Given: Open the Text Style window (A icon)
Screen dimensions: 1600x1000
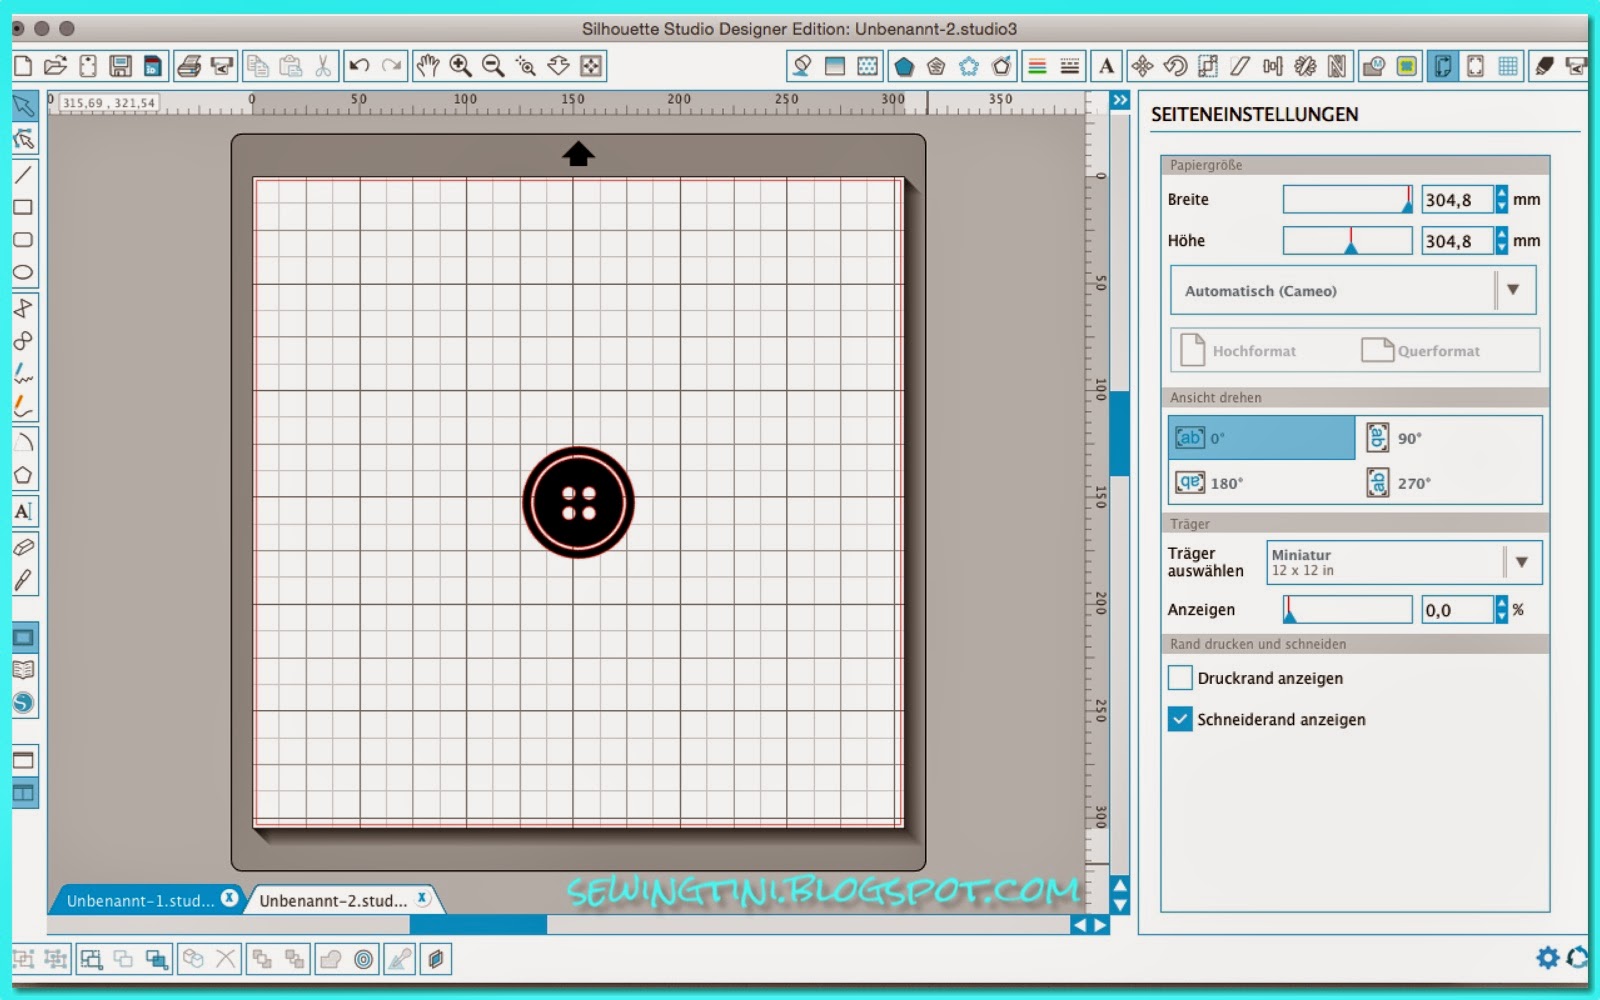Looking at the screenshot, I should (1106, 66).
